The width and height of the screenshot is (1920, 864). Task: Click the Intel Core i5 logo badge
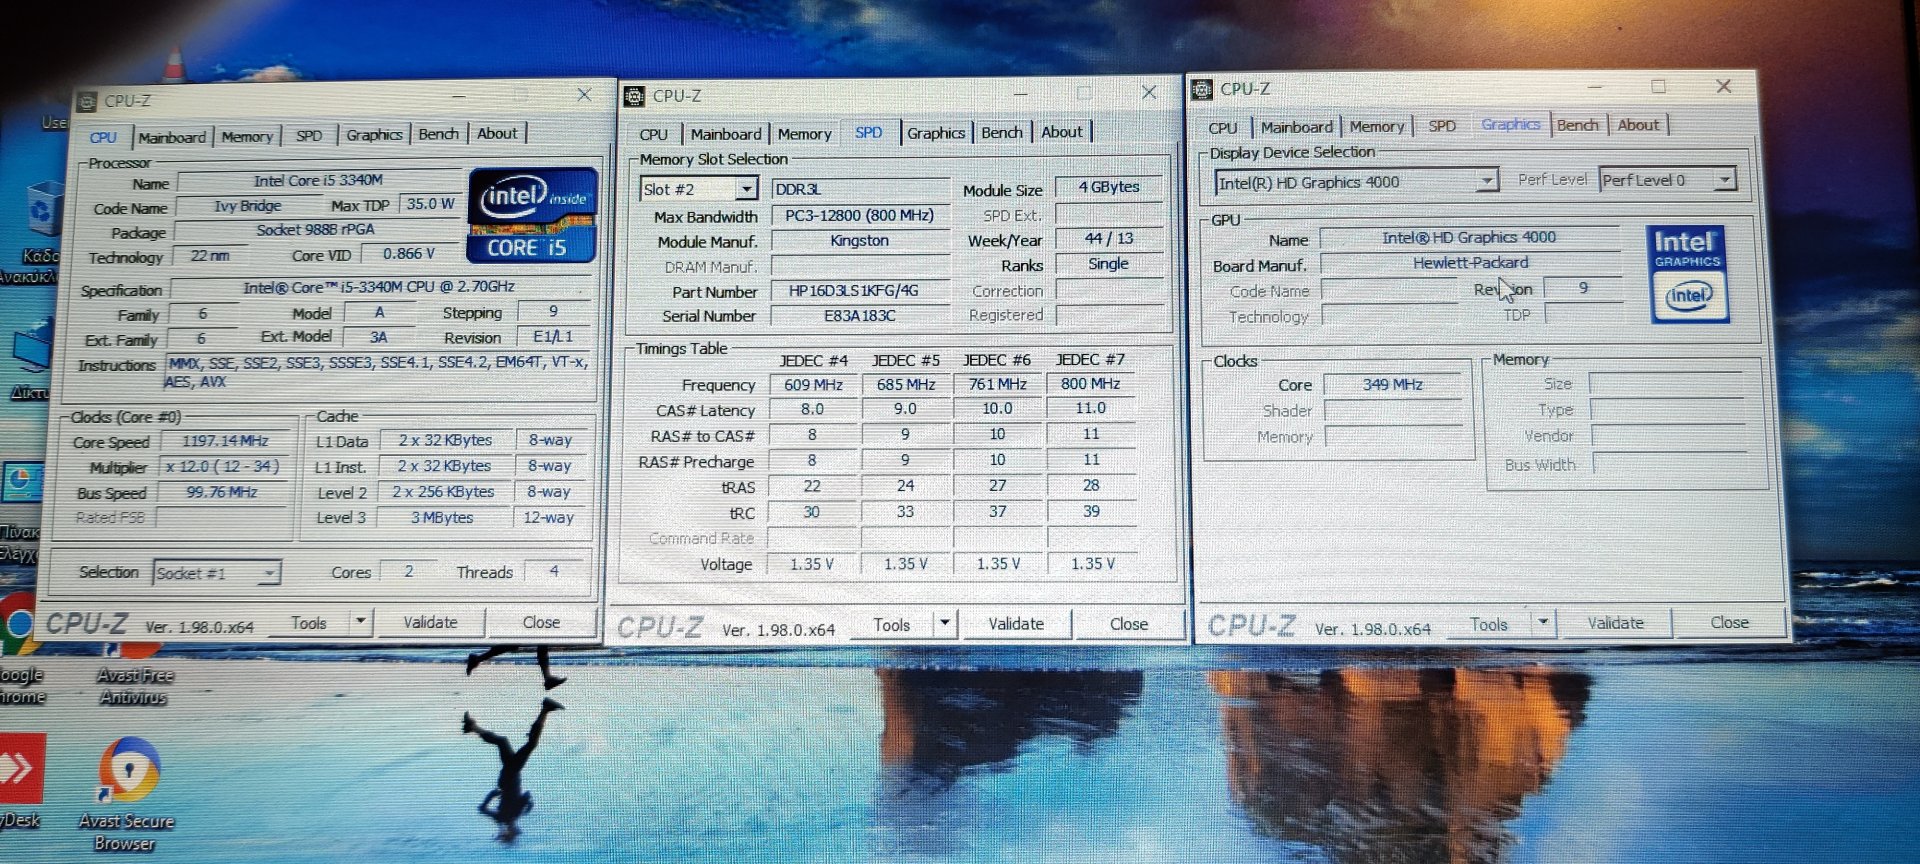[532, 215]
